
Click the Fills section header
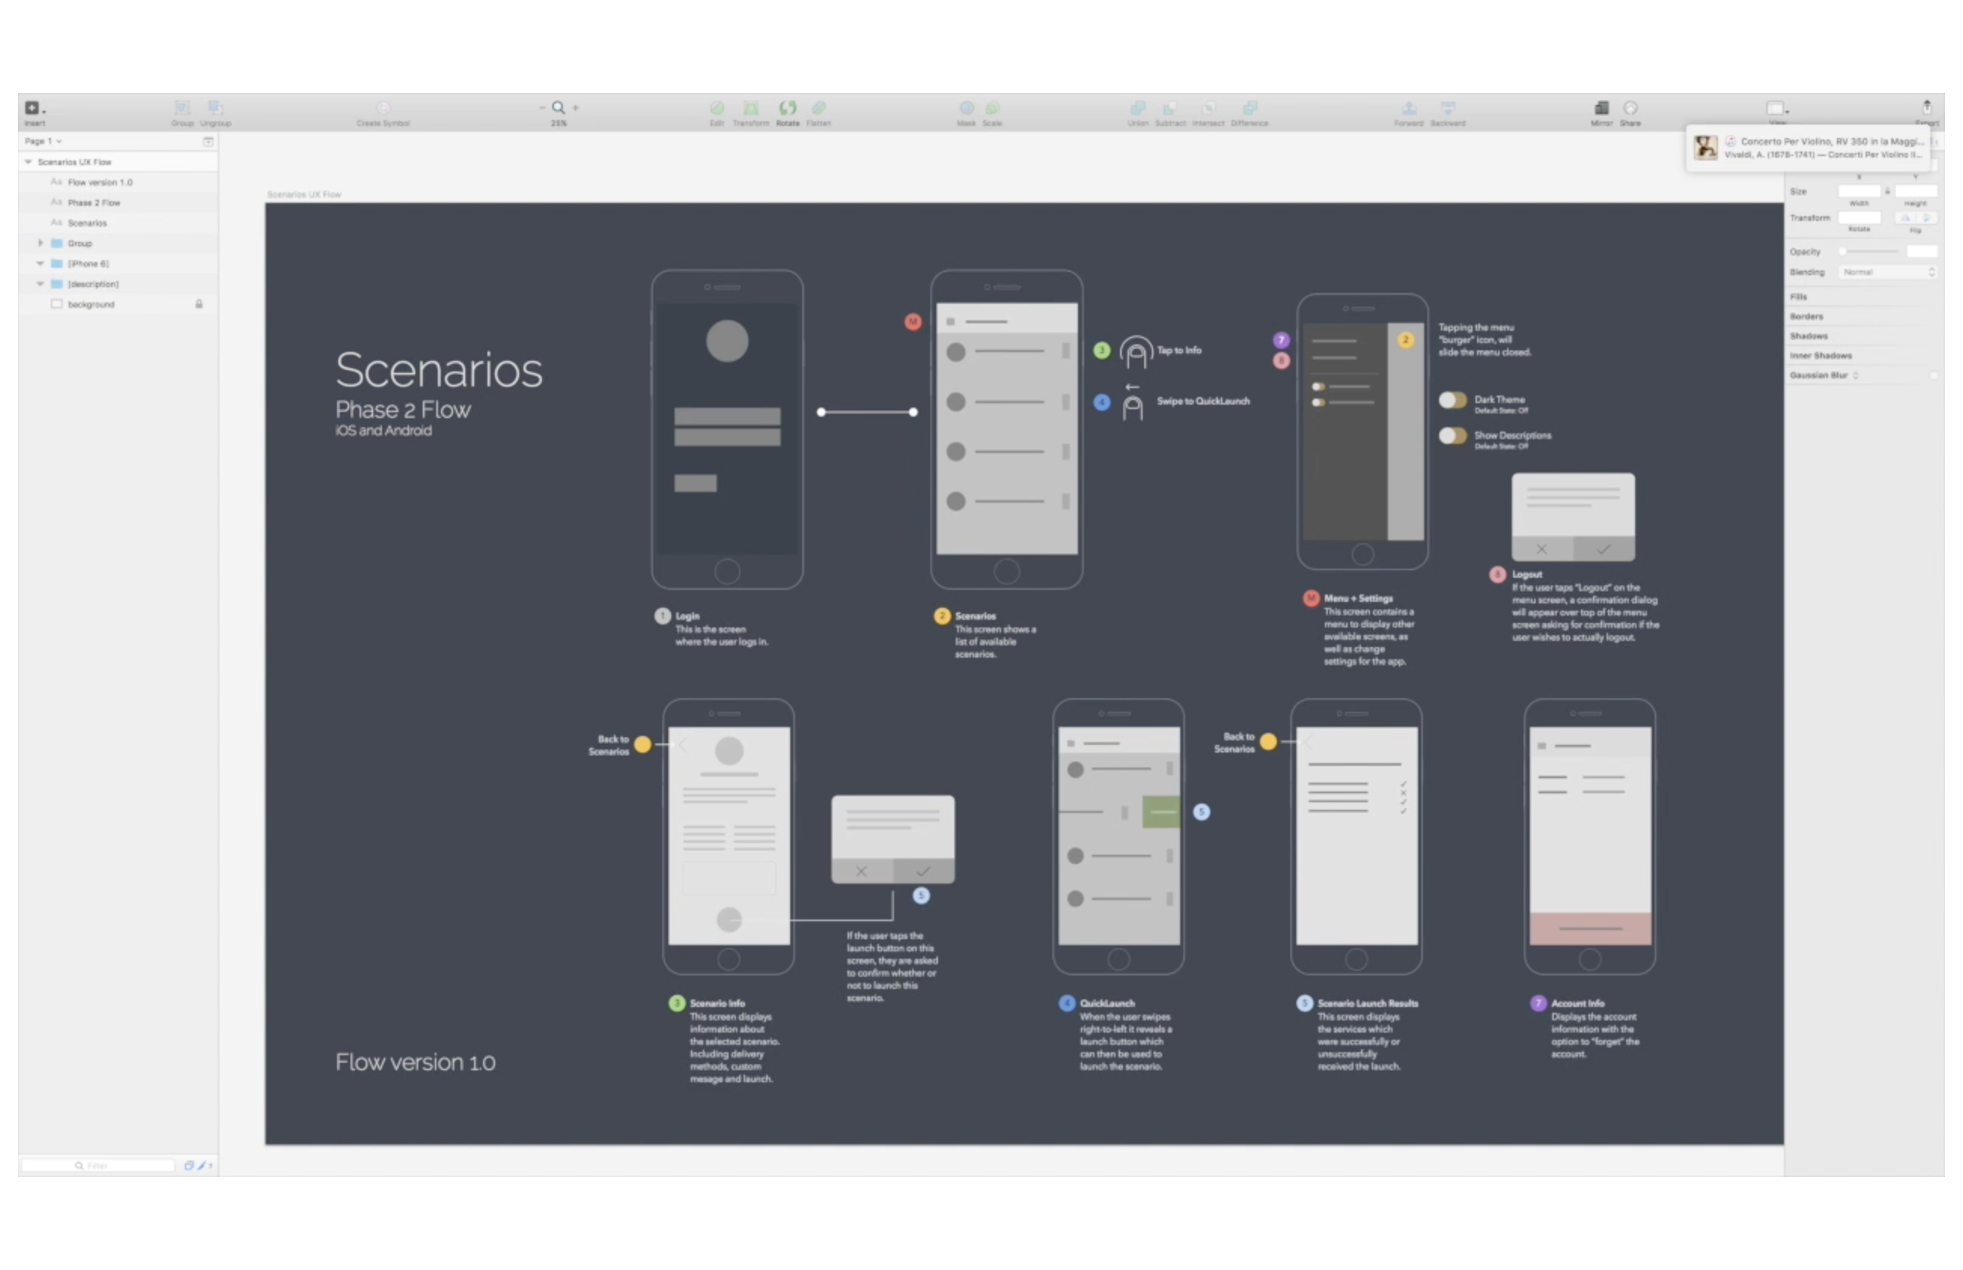click(x=1798, y=297)
